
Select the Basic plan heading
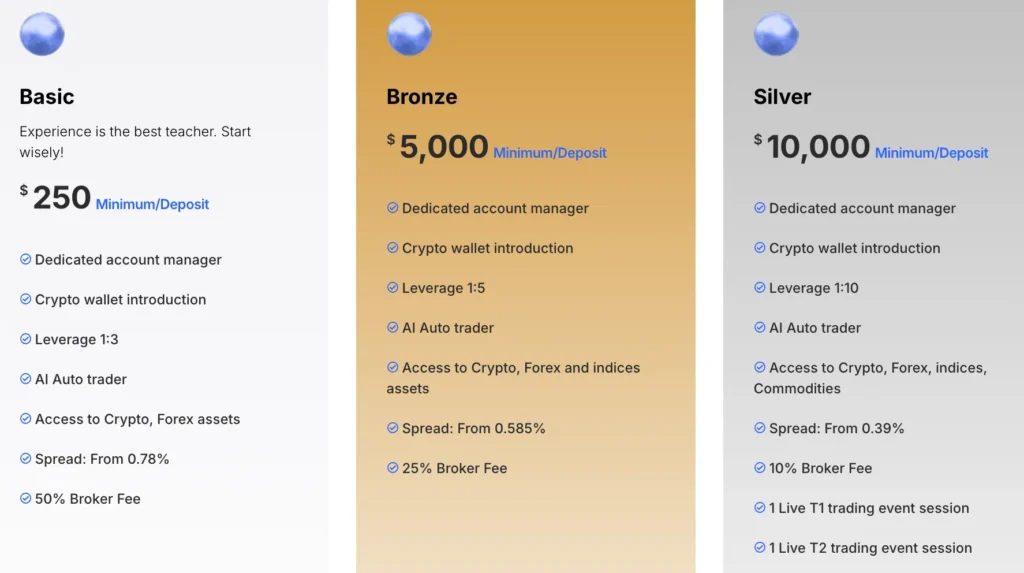(x=47, y=97)
